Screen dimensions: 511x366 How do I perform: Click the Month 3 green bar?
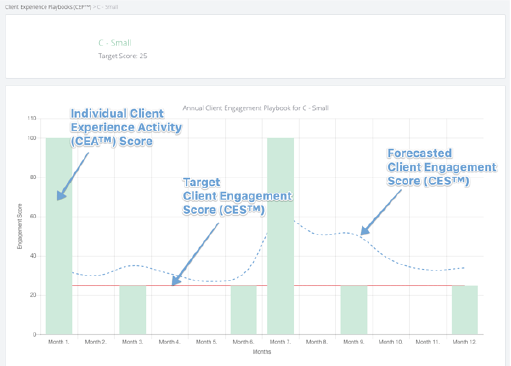133,310
